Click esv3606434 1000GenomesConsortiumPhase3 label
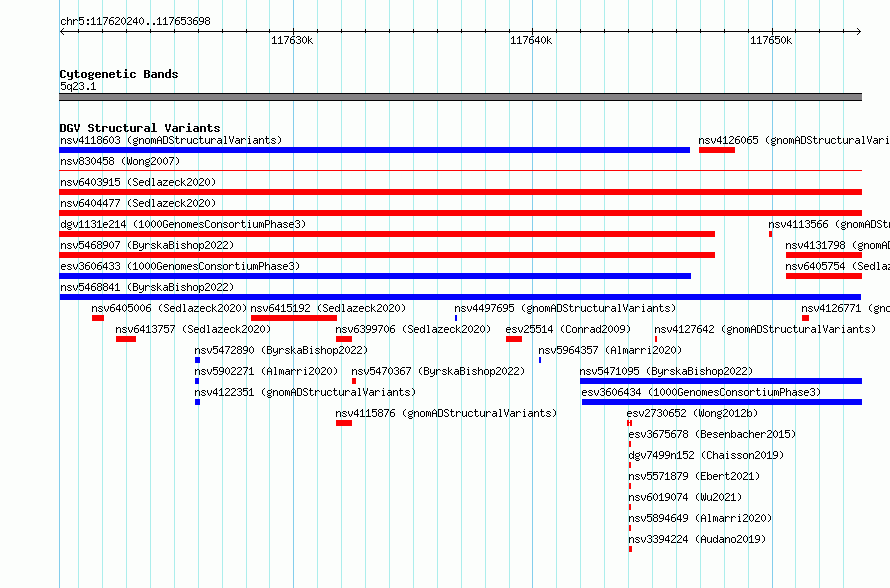890x588 pixels. click(x=701, y=392)
